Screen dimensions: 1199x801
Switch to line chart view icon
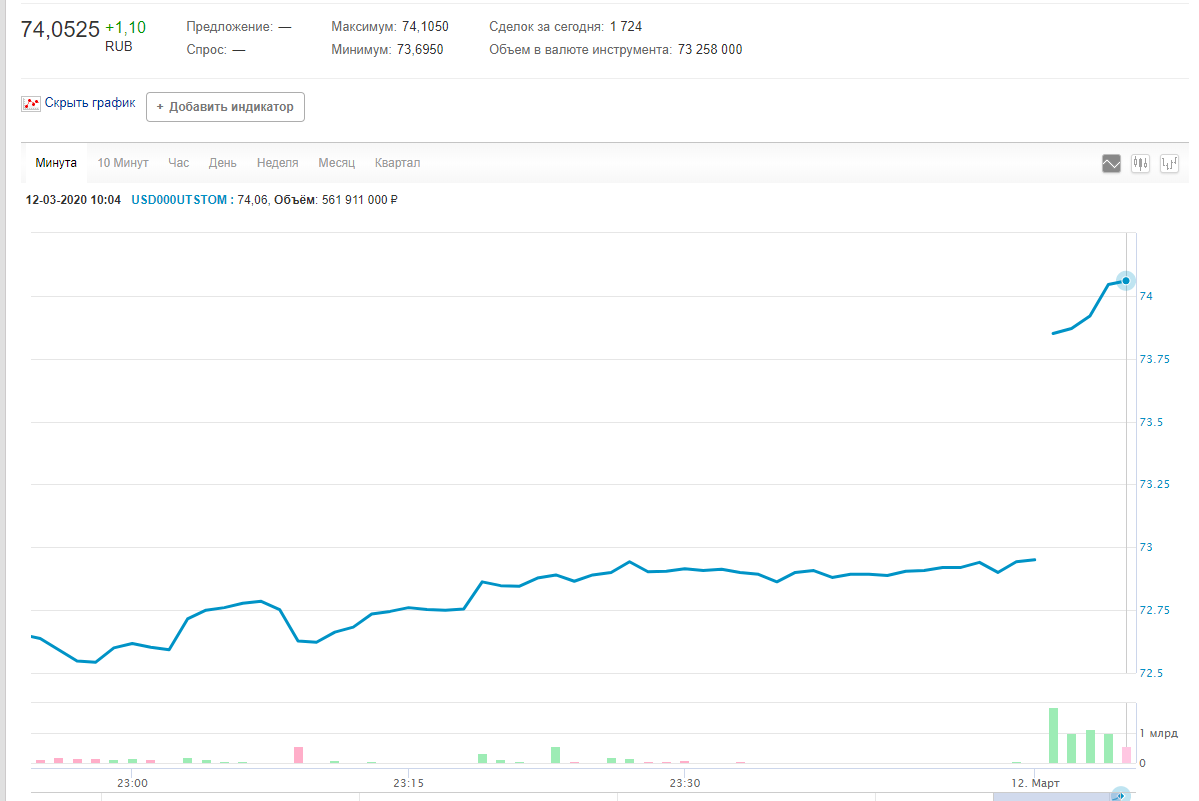(1111, 164)
